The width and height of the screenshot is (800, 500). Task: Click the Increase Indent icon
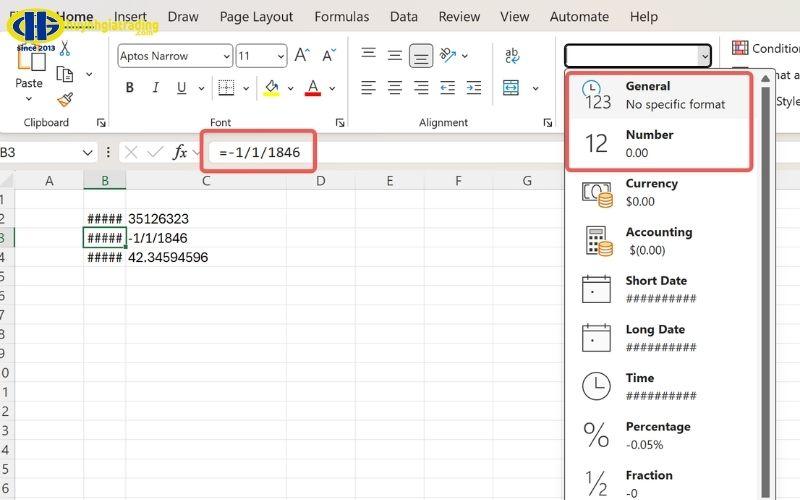(x=474, y=88)
